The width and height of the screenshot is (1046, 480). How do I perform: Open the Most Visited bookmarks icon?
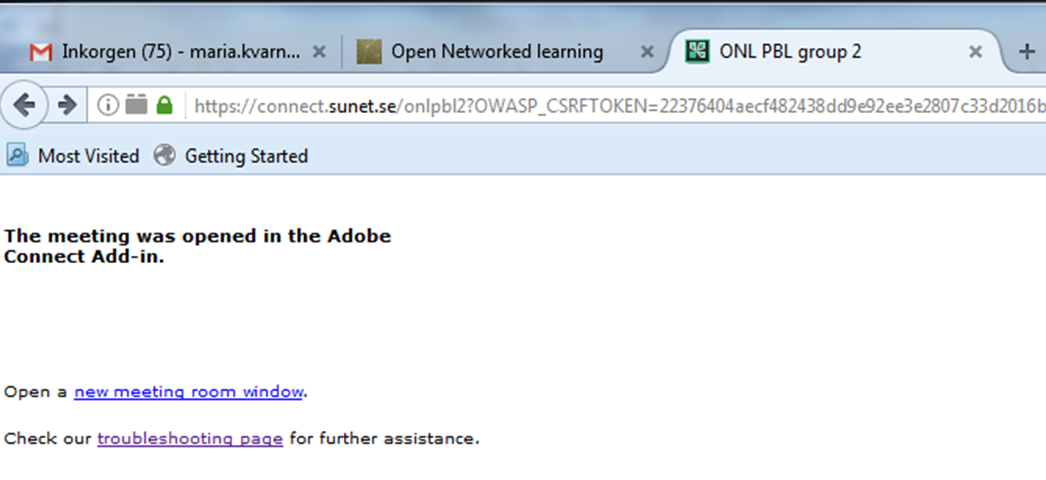17,155
